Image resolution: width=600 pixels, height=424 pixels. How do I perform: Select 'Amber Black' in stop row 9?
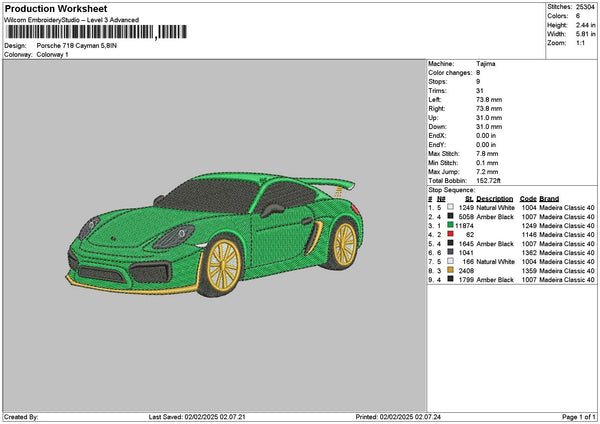click(x=495, y=280)
